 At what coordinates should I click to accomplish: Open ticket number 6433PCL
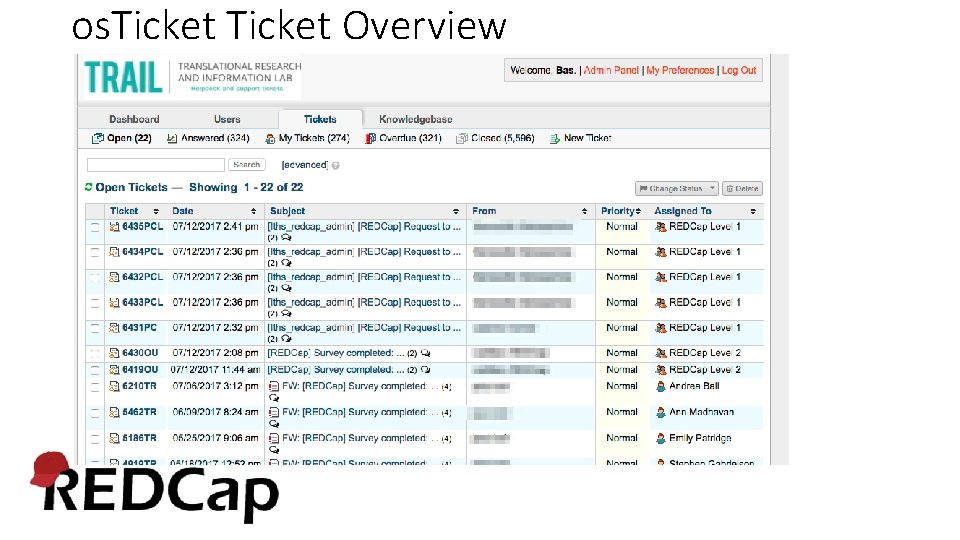143,302
